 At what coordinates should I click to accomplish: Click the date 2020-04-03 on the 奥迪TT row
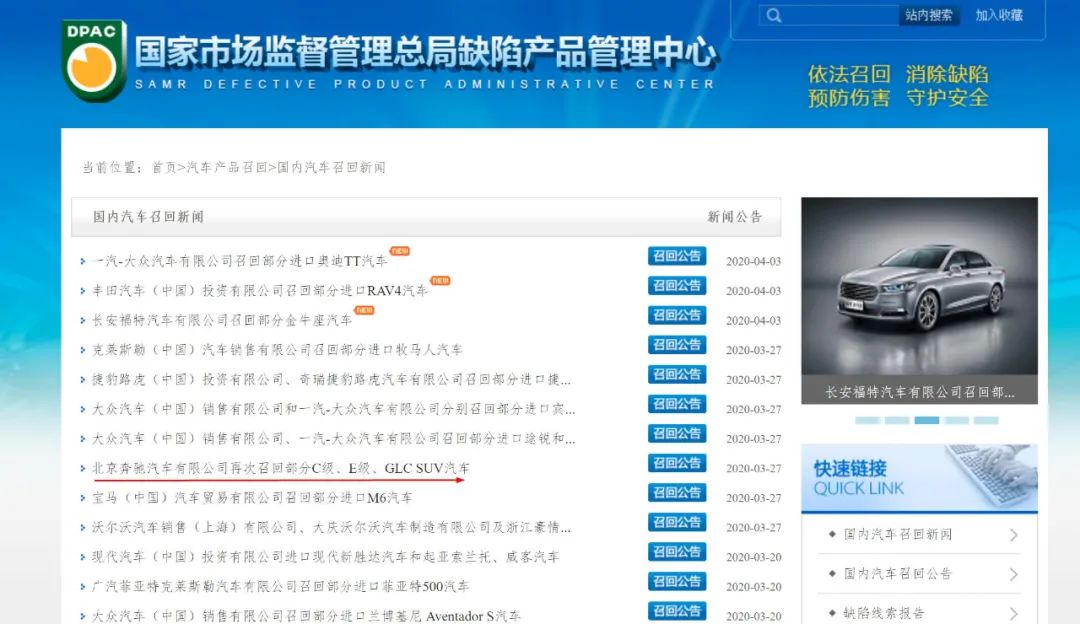[x=754, y=262]
